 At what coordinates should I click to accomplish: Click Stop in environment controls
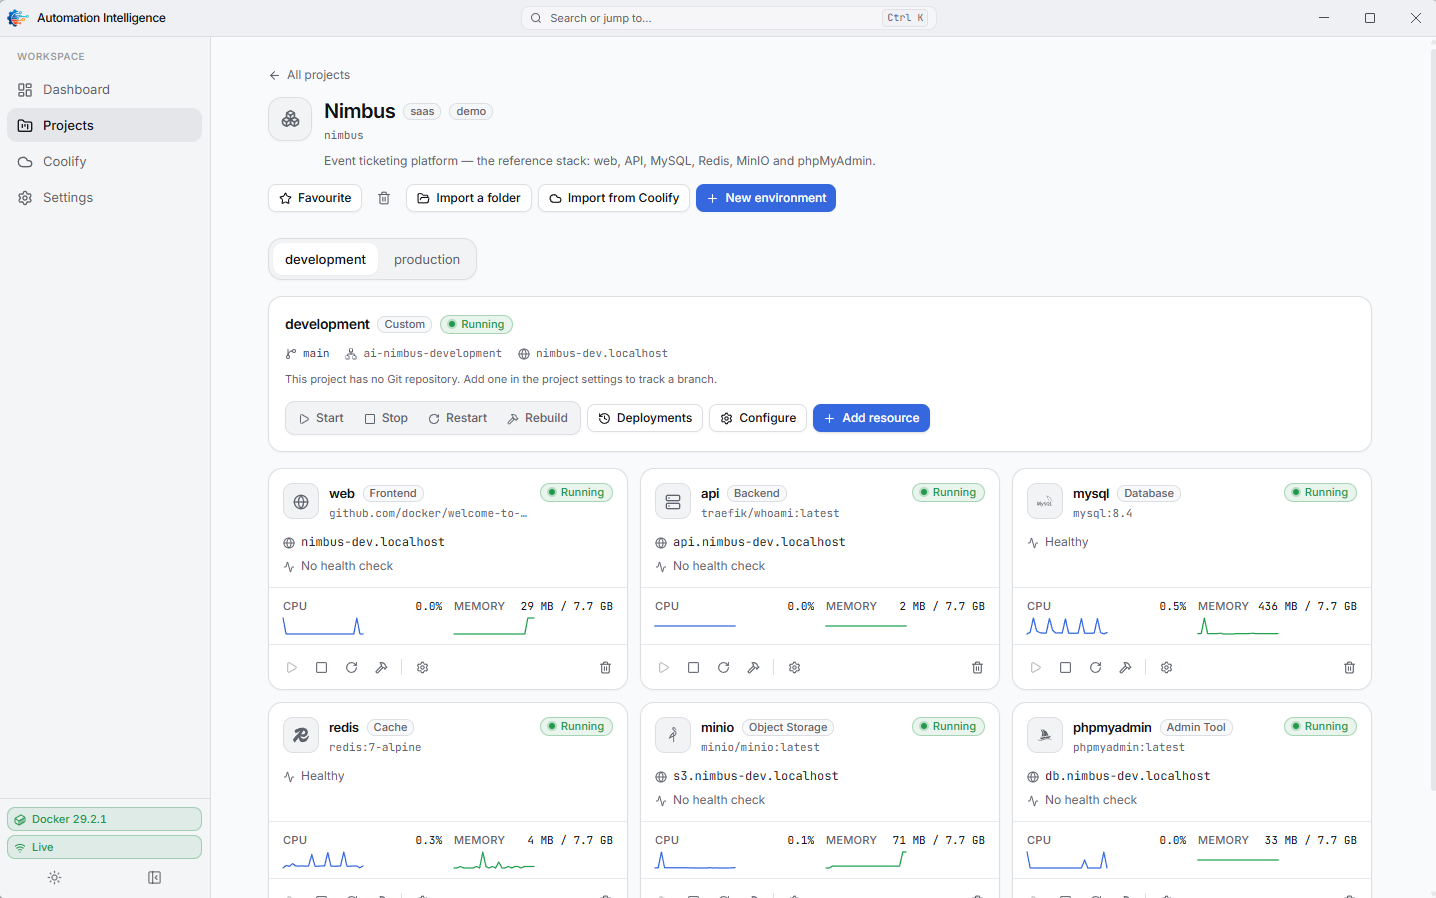click(x=386, y=418)
